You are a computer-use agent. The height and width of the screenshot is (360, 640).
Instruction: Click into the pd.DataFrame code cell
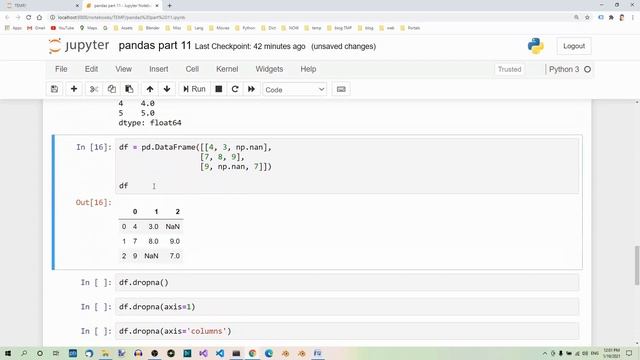pos(347,166)
